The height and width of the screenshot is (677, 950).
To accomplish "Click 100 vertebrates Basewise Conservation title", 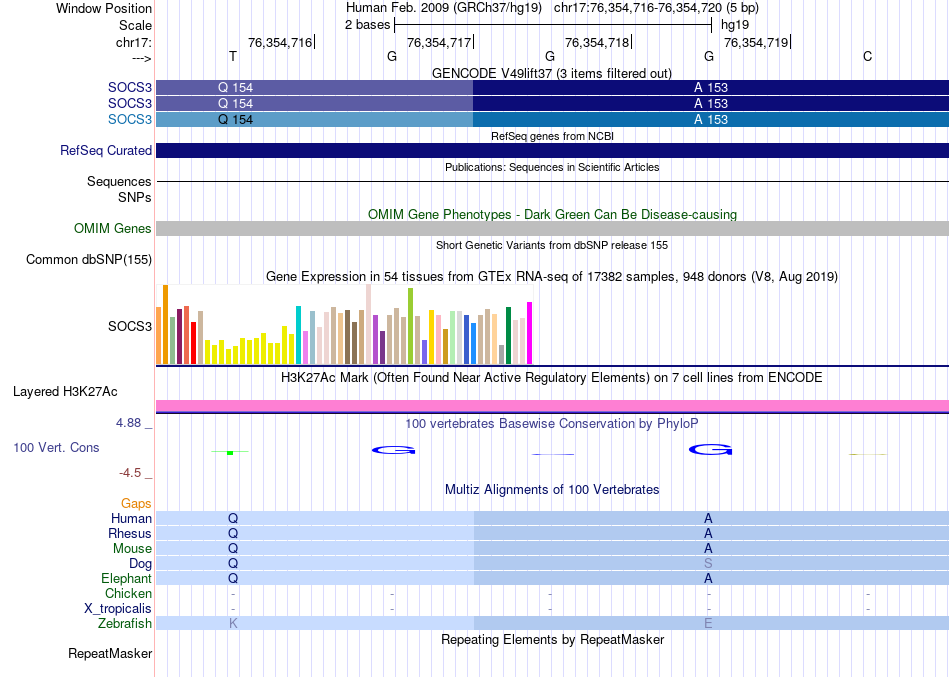I will point(551,424).
